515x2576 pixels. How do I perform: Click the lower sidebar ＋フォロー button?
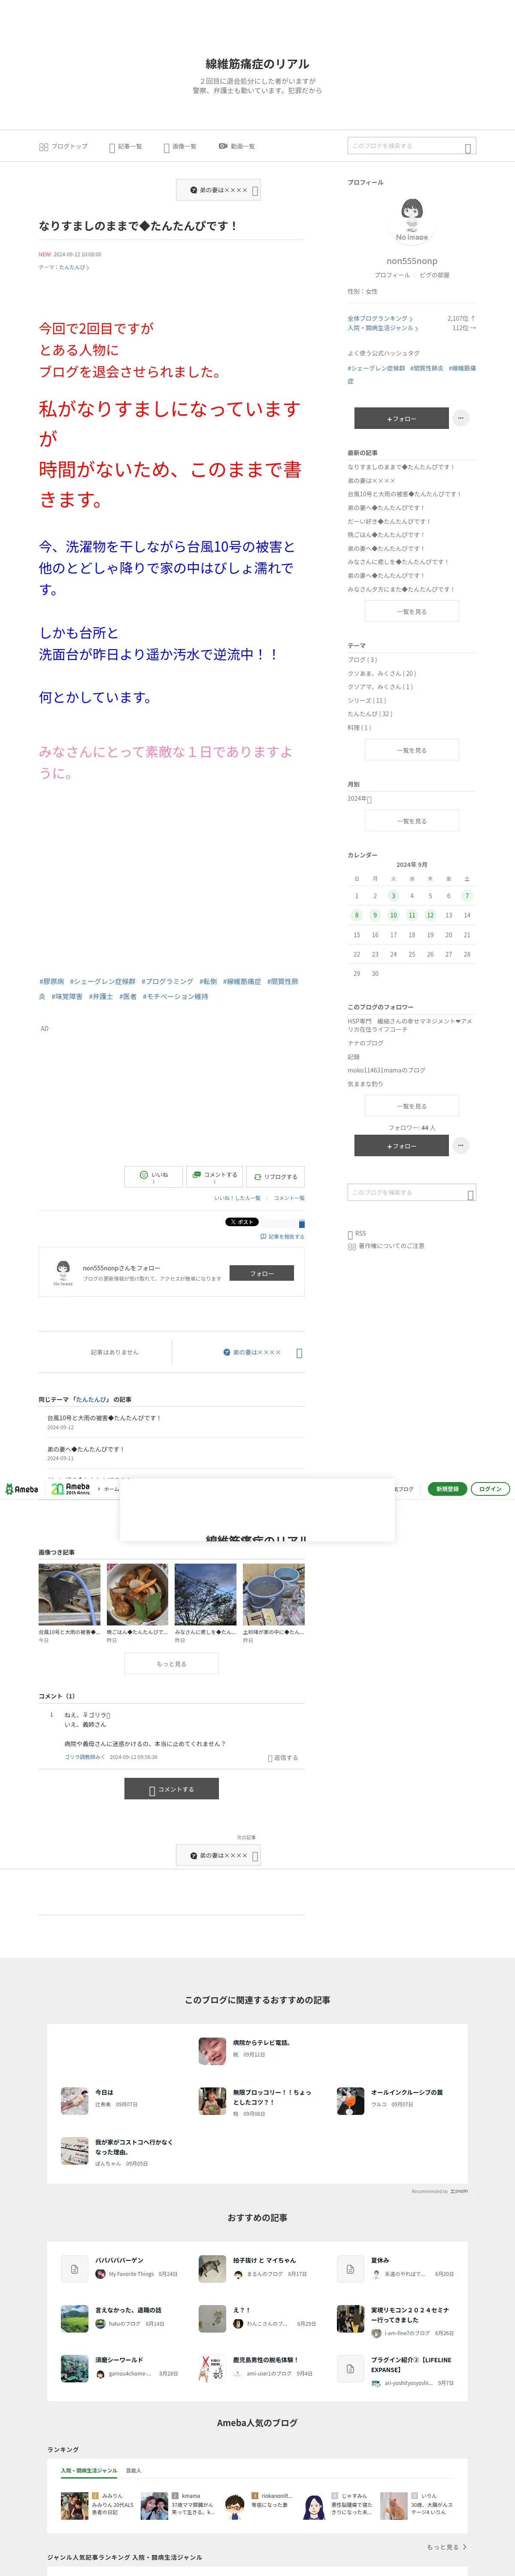[401, 1146]
